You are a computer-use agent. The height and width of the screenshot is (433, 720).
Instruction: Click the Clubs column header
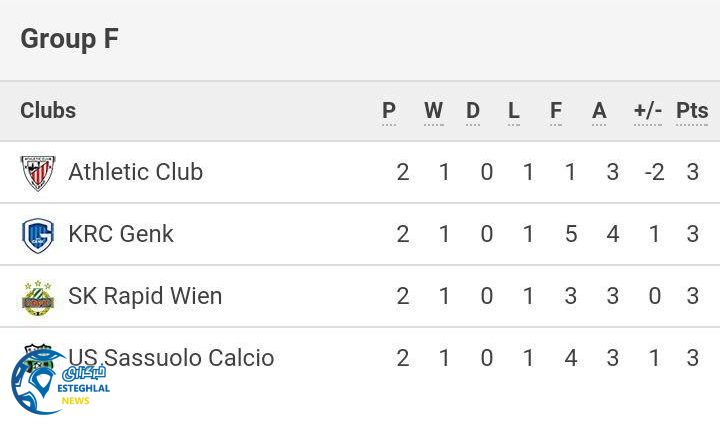point(48,111)
